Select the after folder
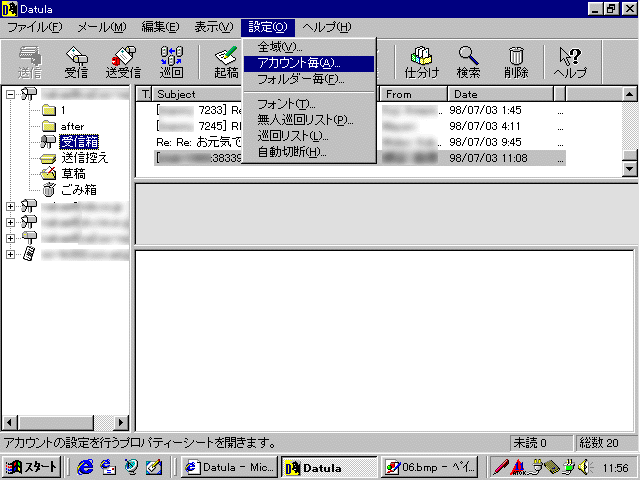This screenshot has width=640, height=480. point(63,126)
